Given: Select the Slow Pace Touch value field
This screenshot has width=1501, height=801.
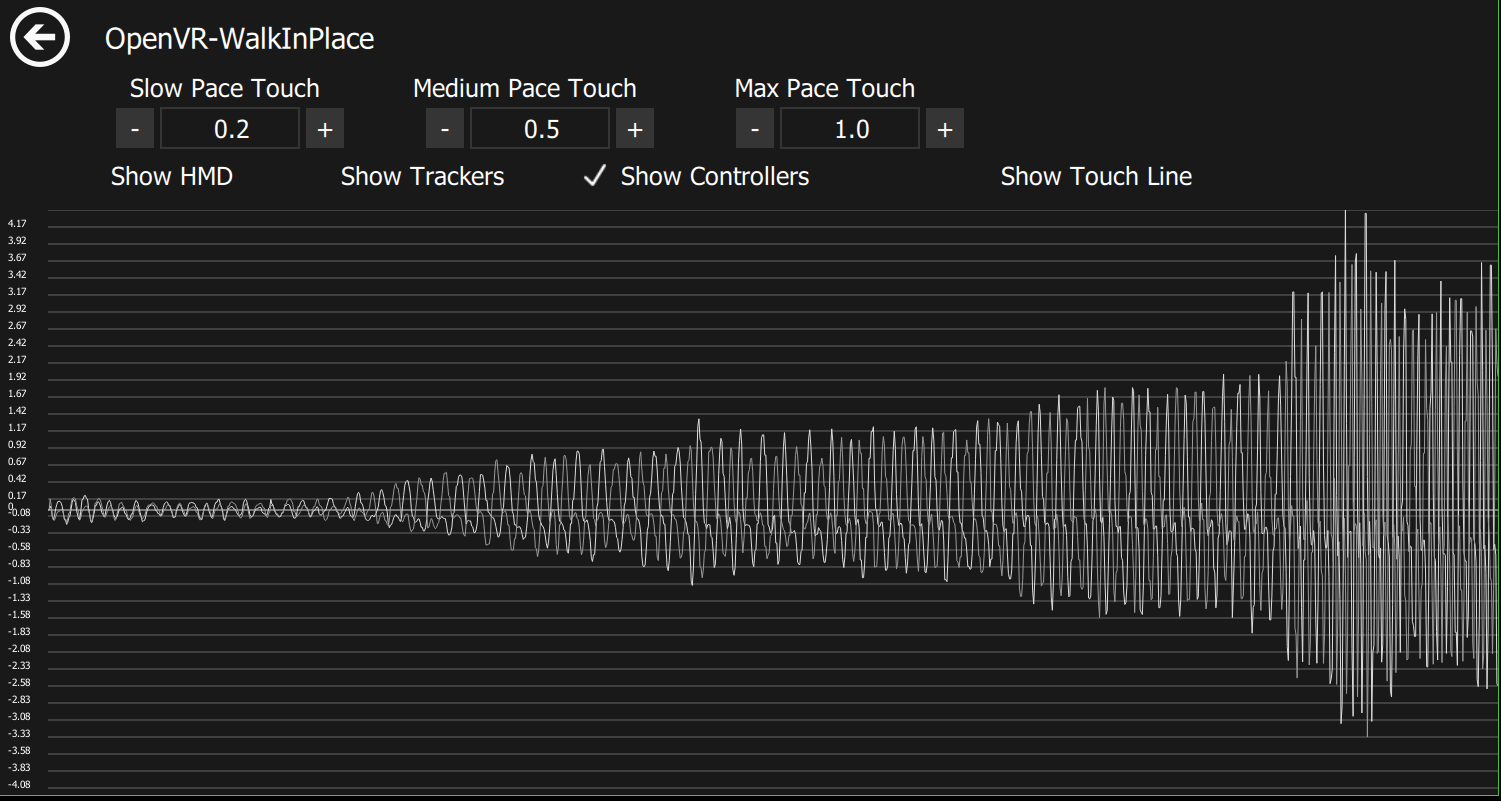Looking at the screenshot, I should coord(230,129).
